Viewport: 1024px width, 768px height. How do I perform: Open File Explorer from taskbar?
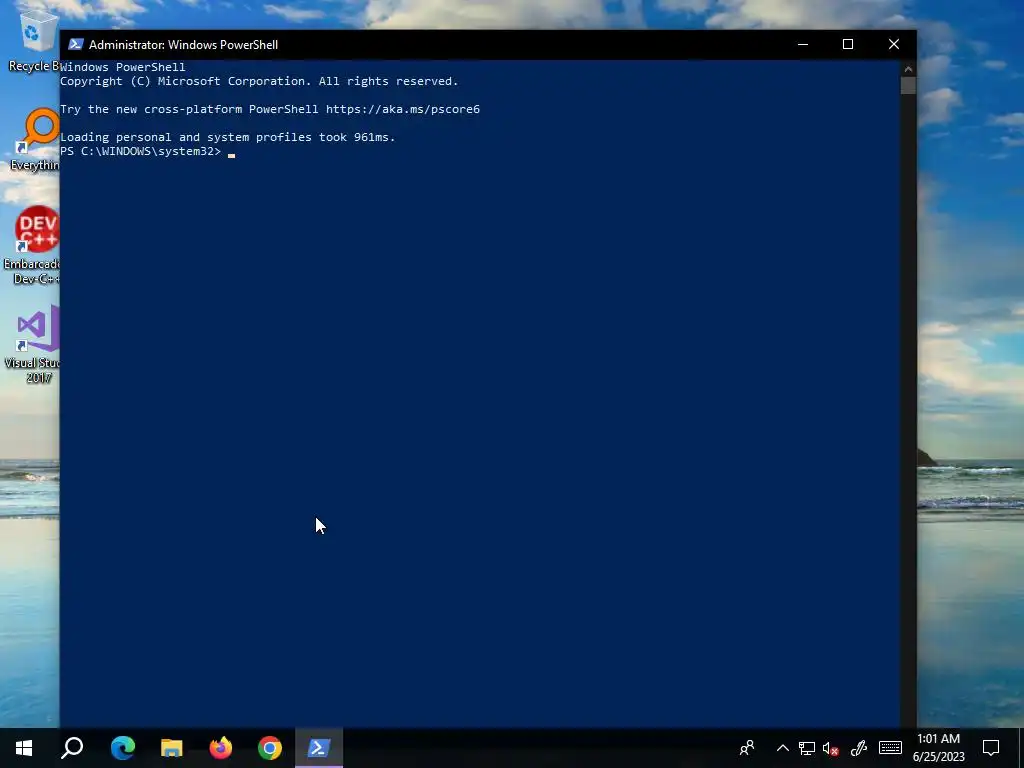[x=172, y=748]
